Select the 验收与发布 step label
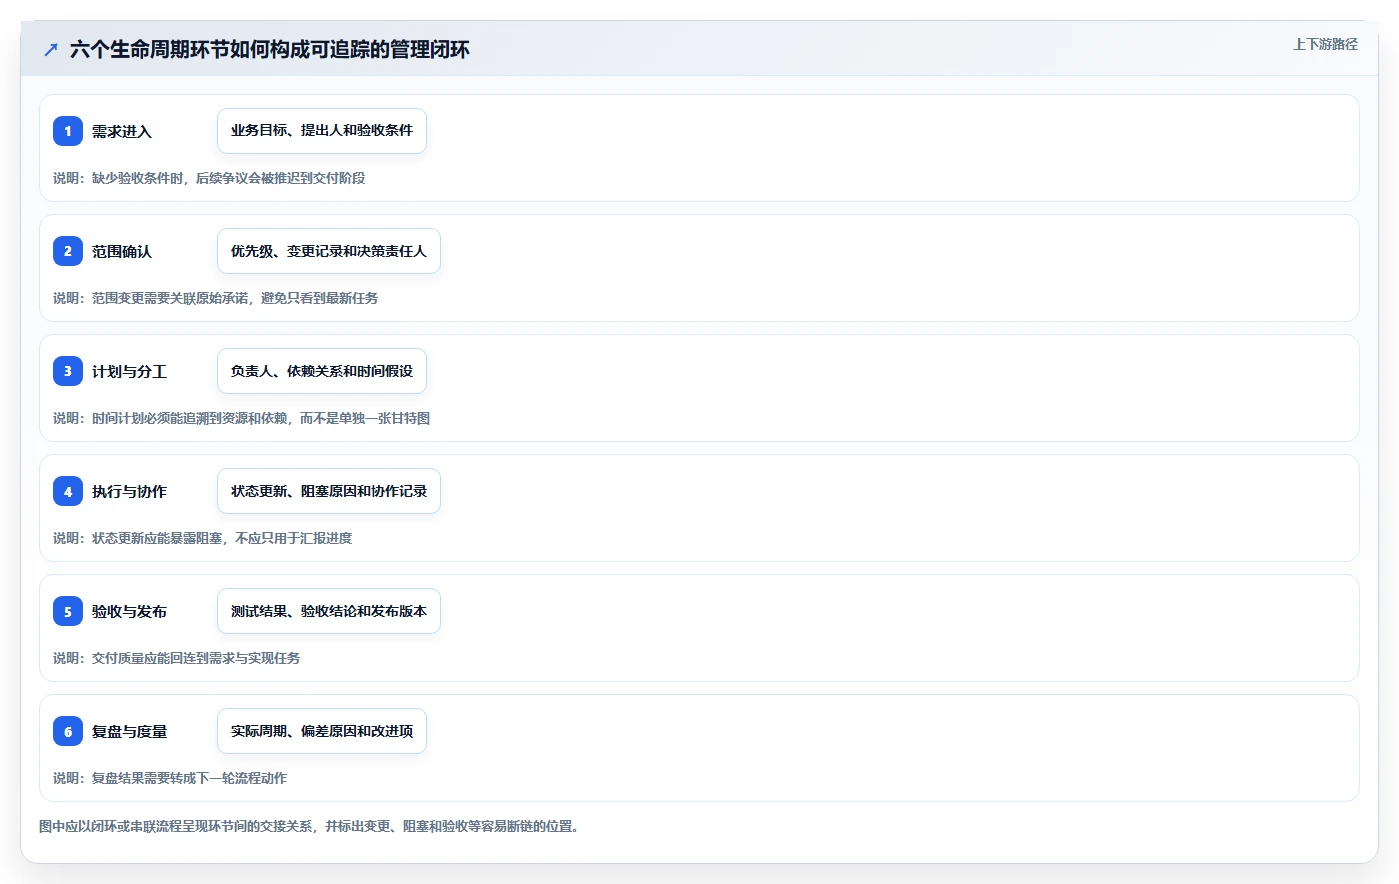 click(x=129, y=611)
